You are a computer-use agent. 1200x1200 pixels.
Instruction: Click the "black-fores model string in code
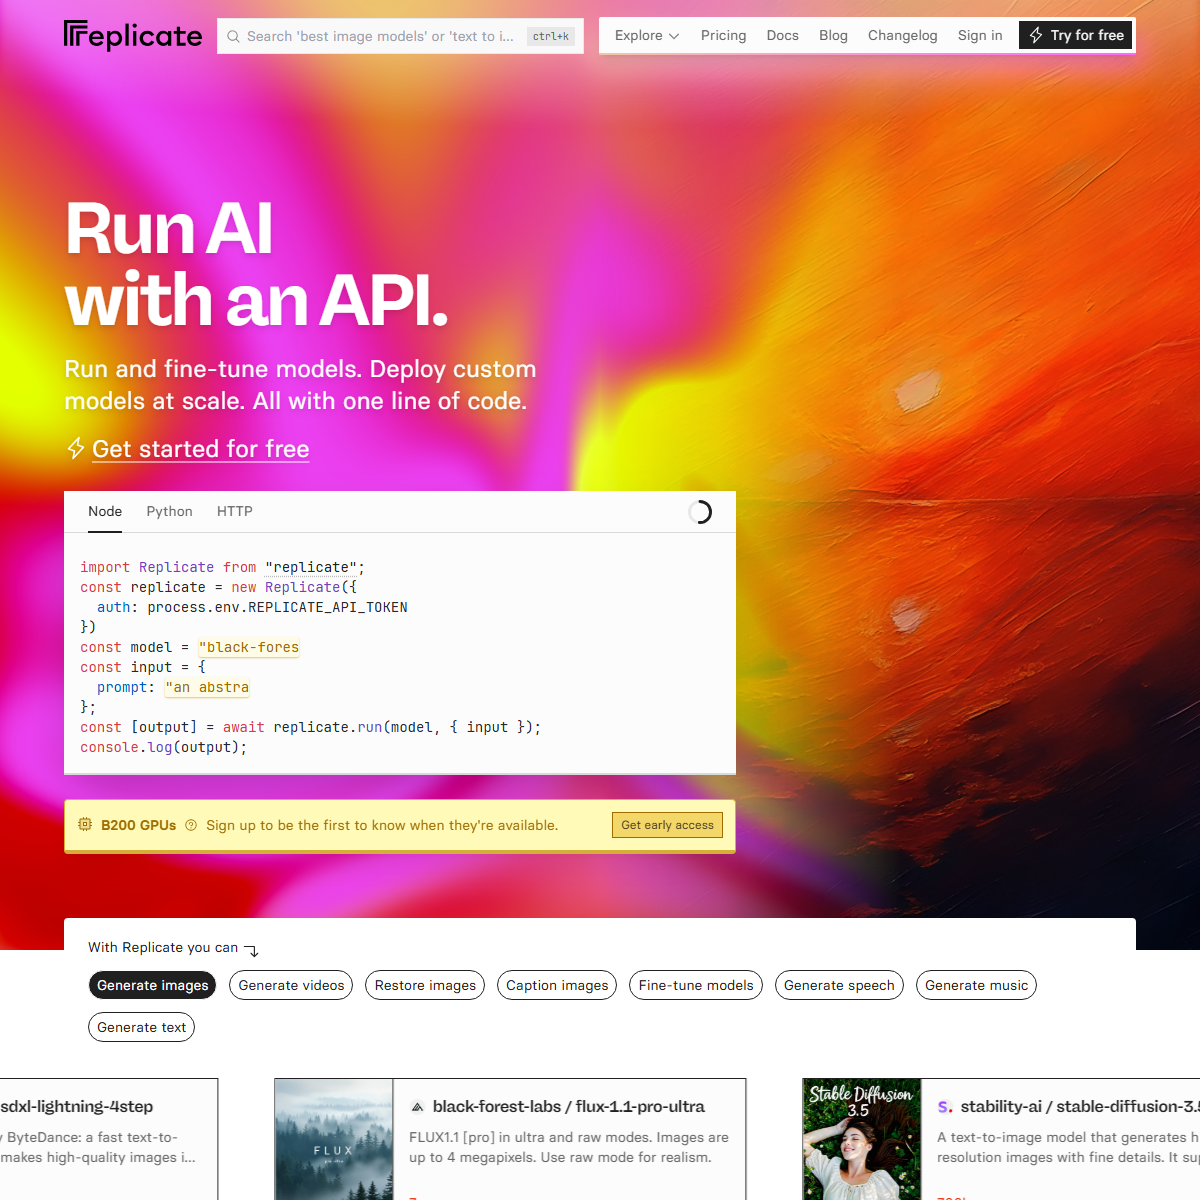click(249, 647)
